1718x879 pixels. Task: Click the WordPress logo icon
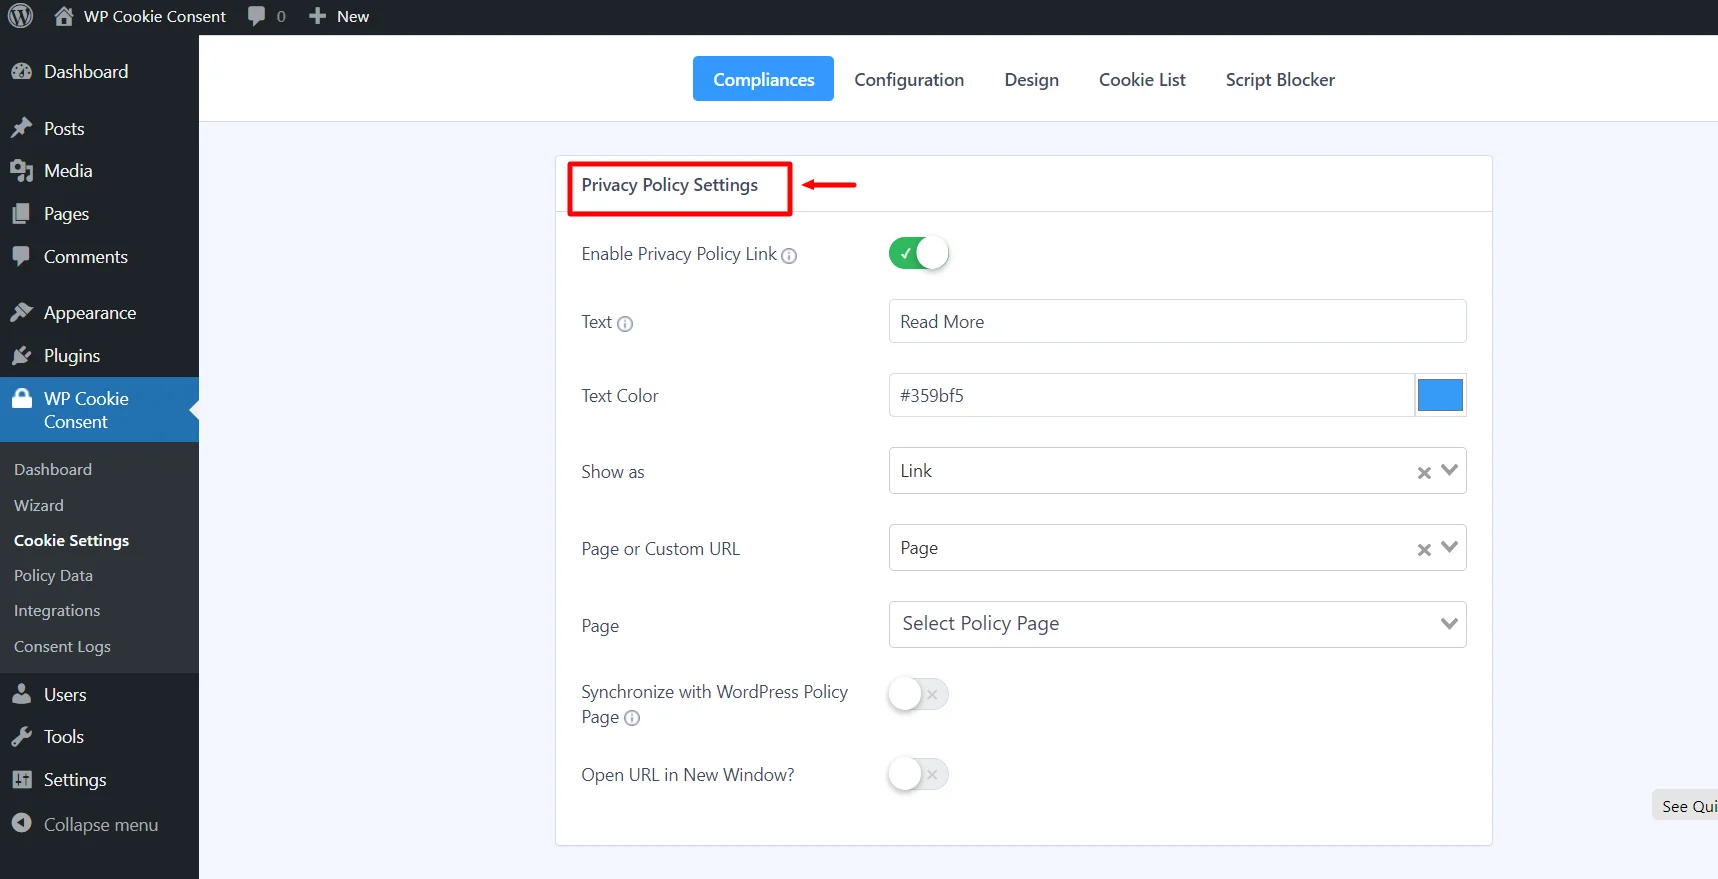click(20, 16)
